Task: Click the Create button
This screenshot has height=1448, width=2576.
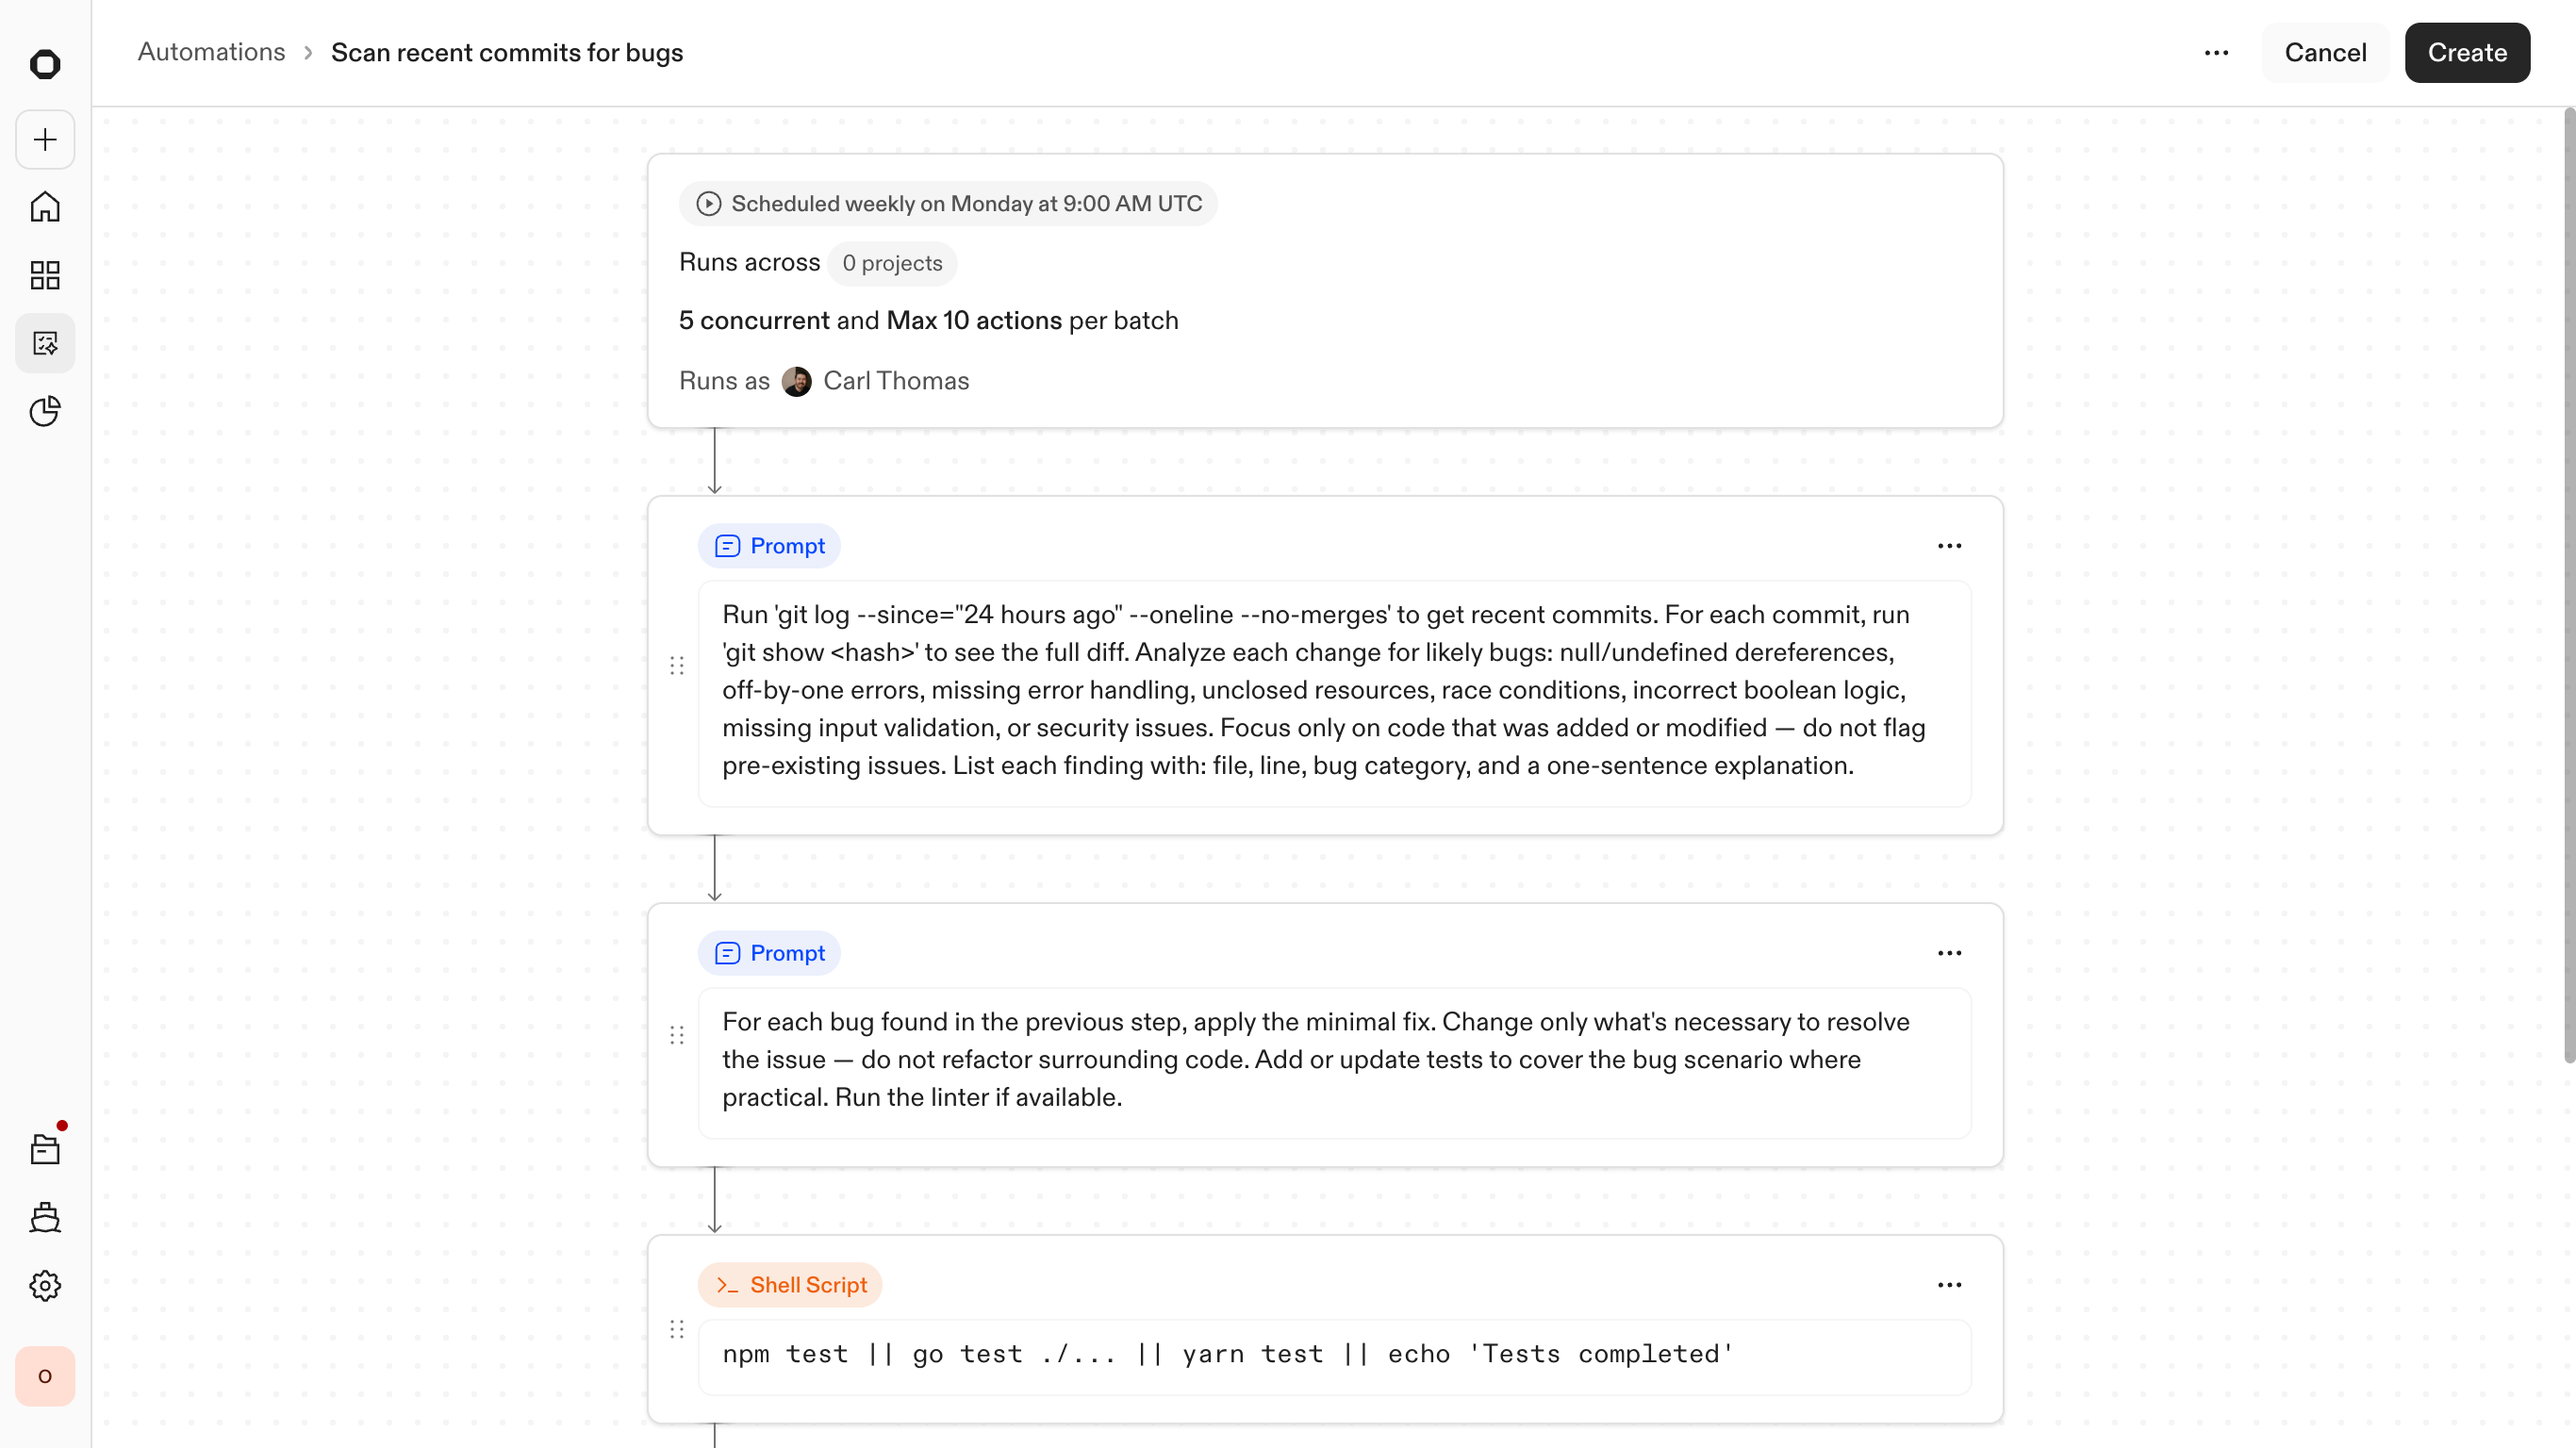Action: click(2466, 53)
